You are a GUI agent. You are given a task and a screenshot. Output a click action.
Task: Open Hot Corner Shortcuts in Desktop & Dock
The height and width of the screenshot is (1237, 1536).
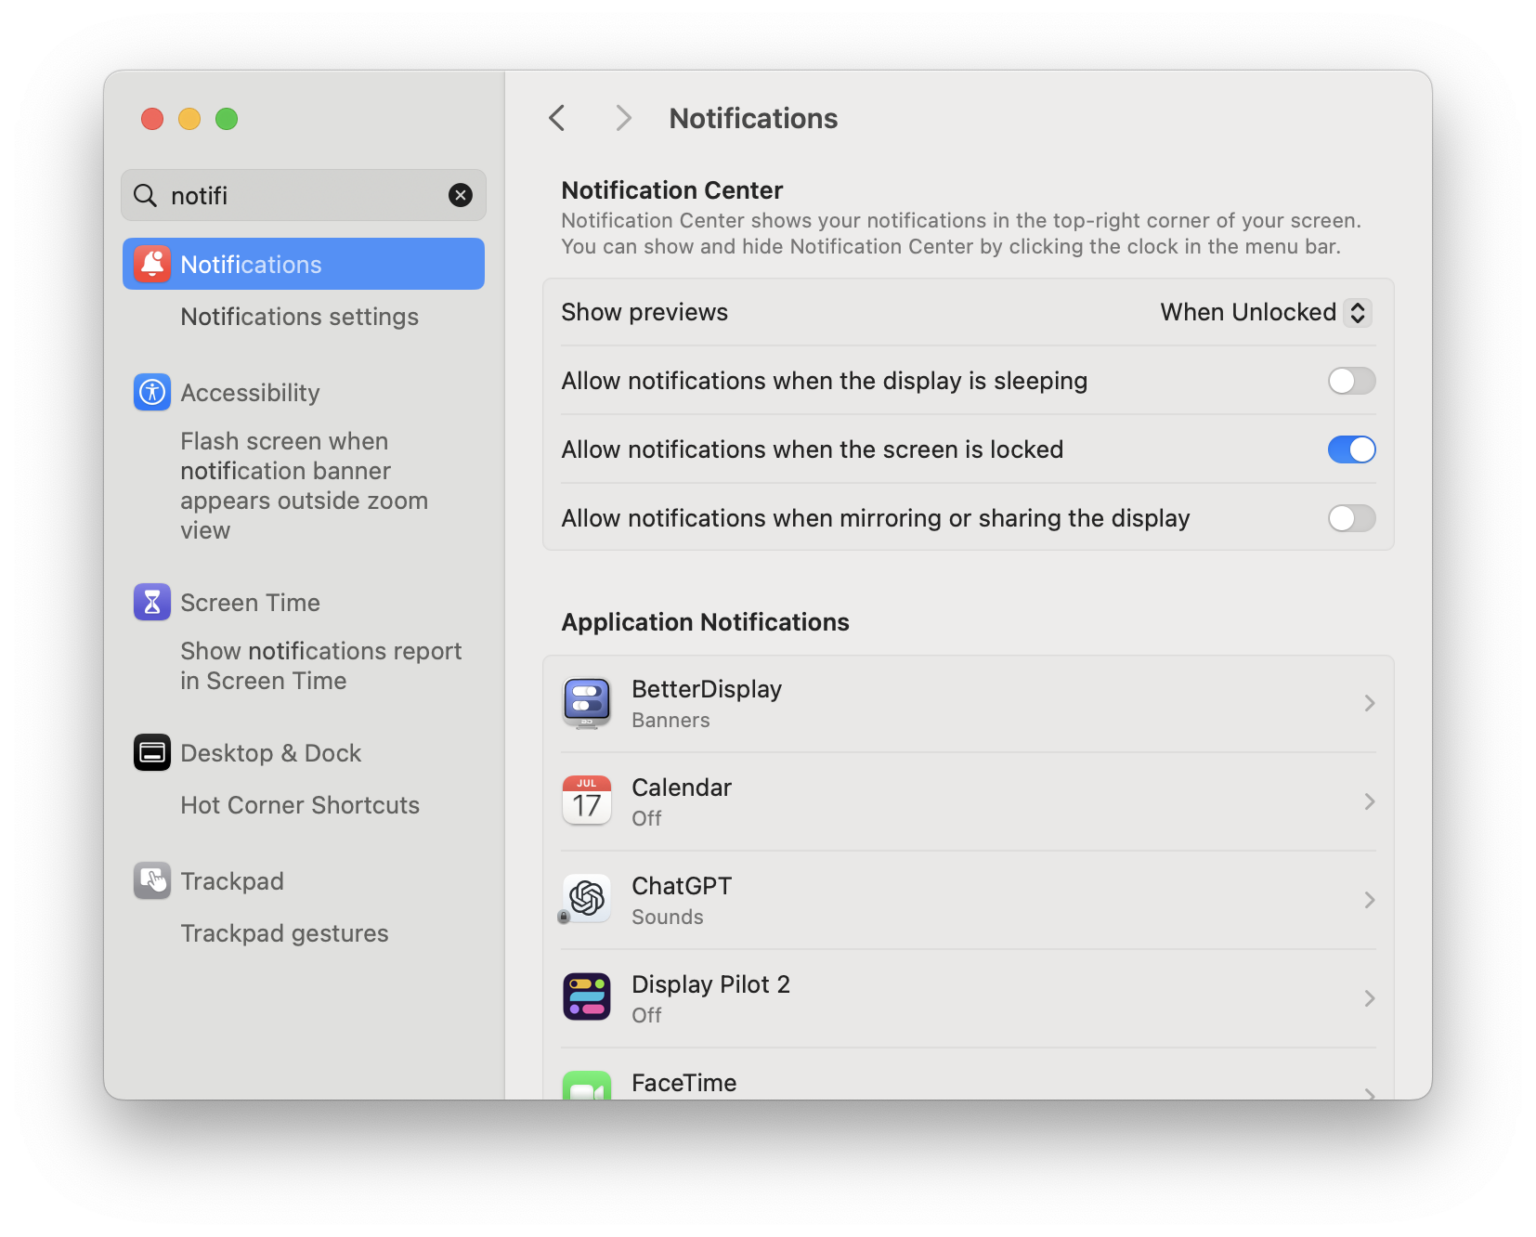pos(300,805)
